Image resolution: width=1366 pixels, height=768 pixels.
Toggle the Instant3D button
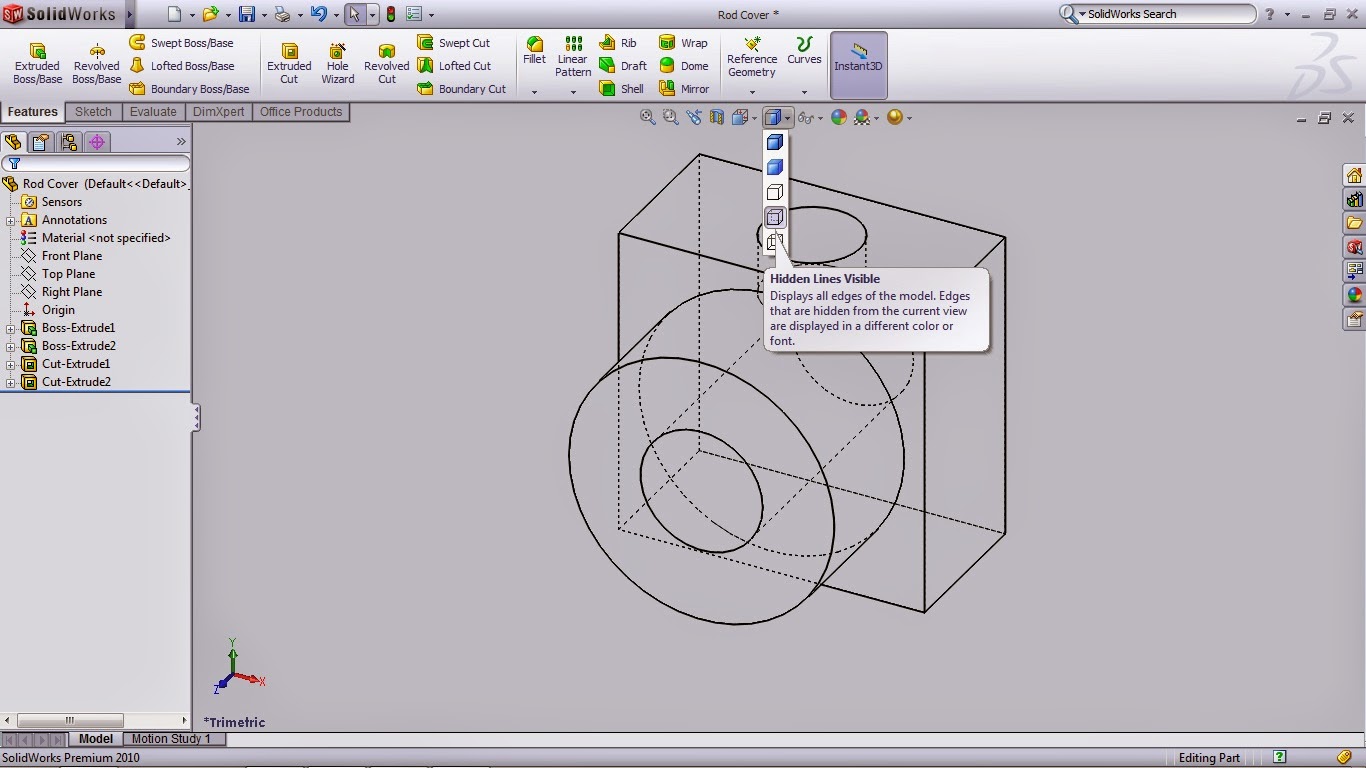pyautogui.click(x=858, y=65)
